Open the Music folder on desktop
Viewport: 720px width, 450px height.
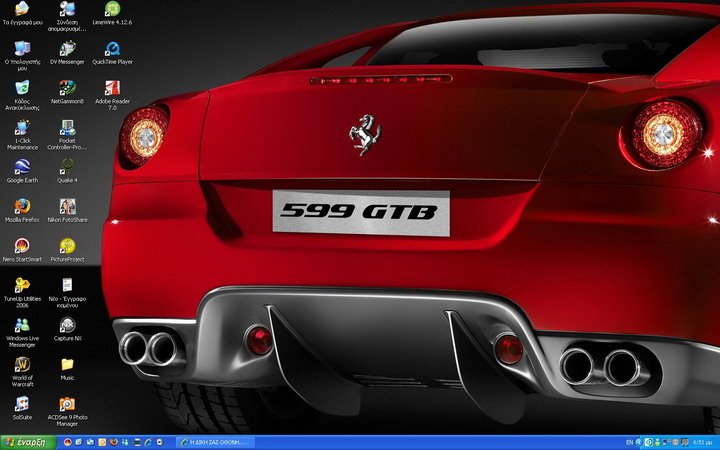pyautogui.click(x=67, y=368)
